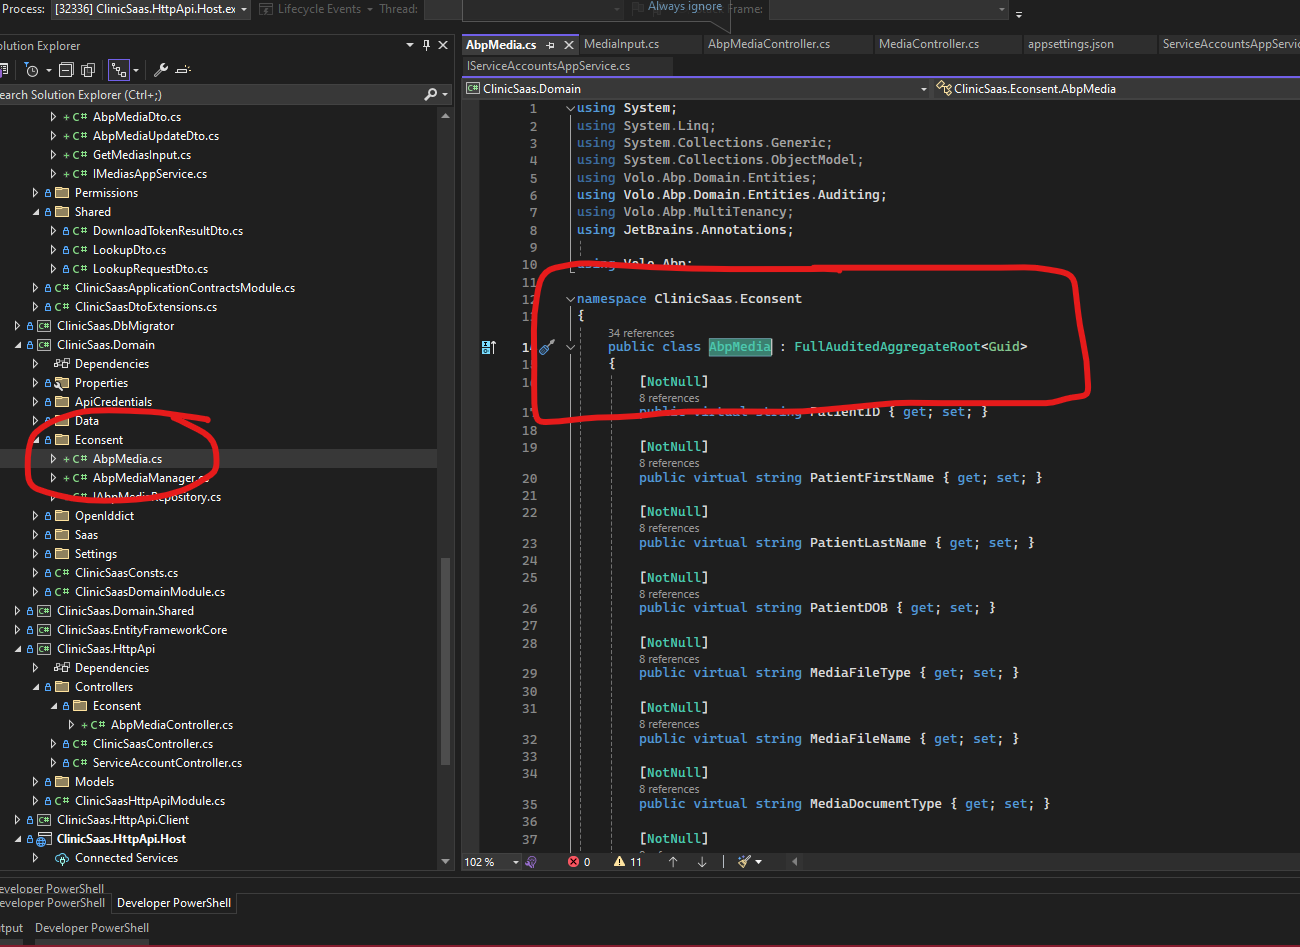1300x947 pixels.
Task: Toggle auto-hide pin on Solution Explorer
Action: (427, 45)
